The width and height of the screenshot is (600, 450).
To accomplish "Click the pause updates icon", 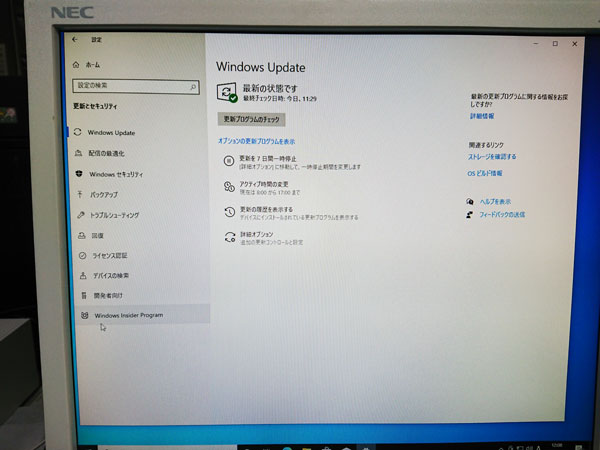I will point(229,161).
